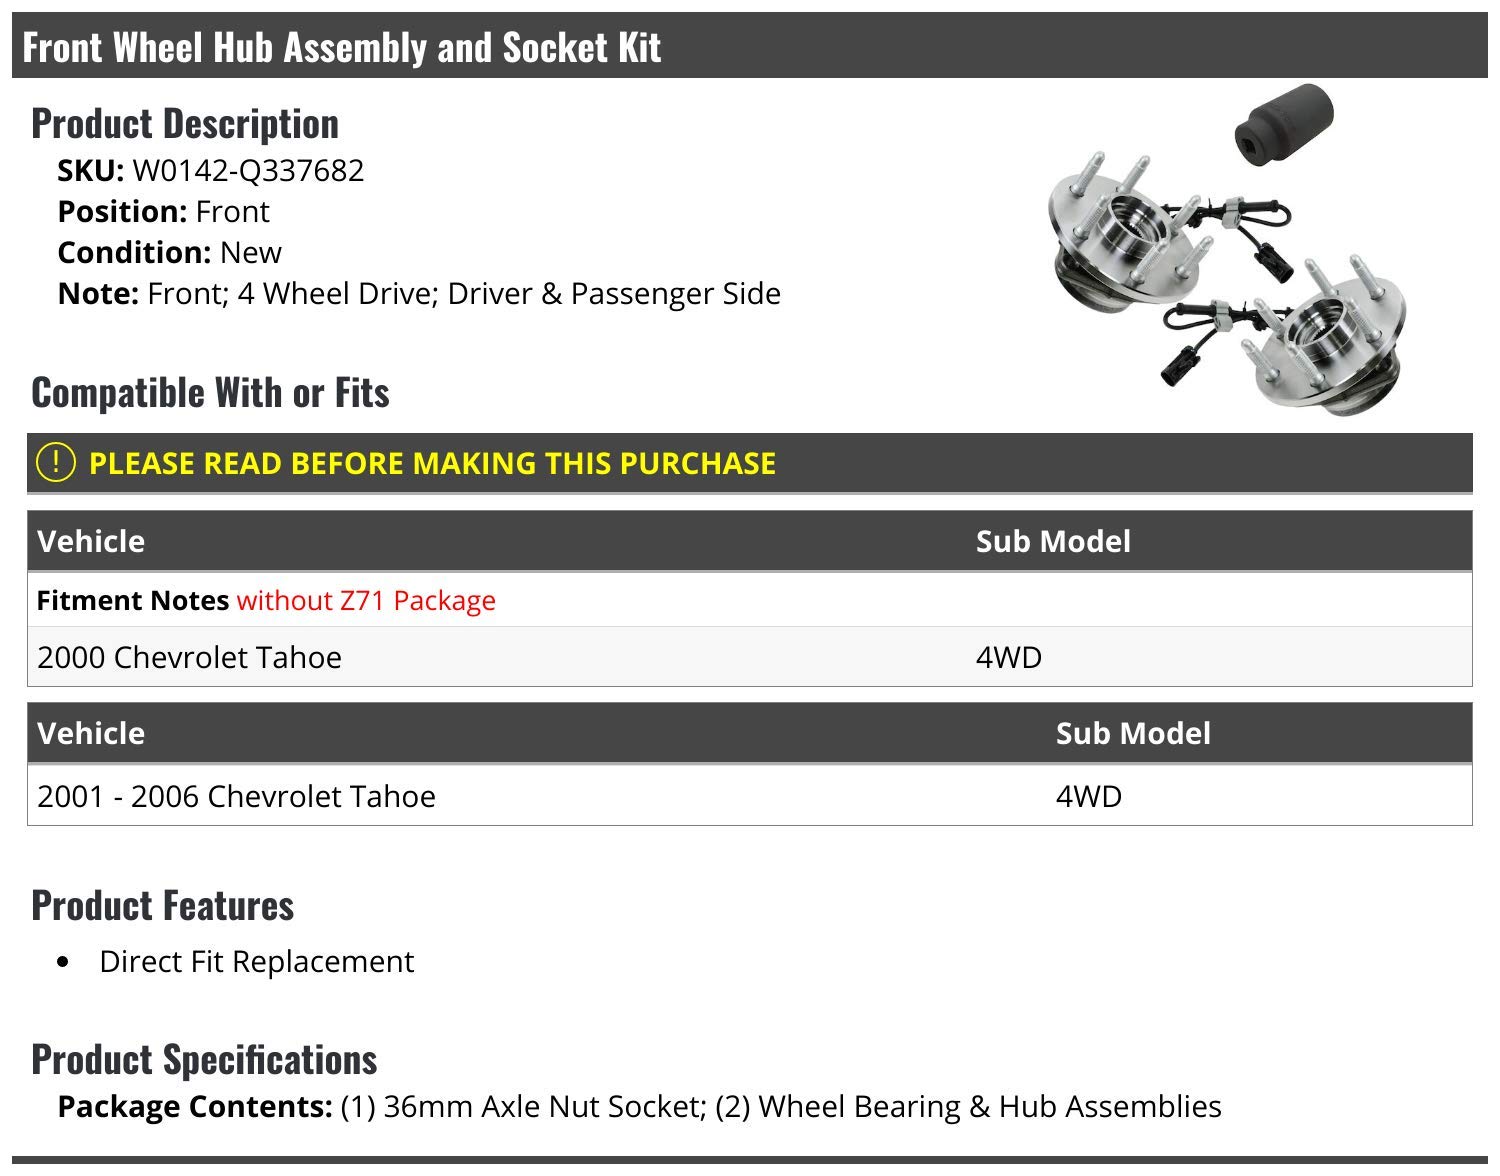Select the 2001 - 2006 Chevrolet Tahoe row

coord(749,796)
